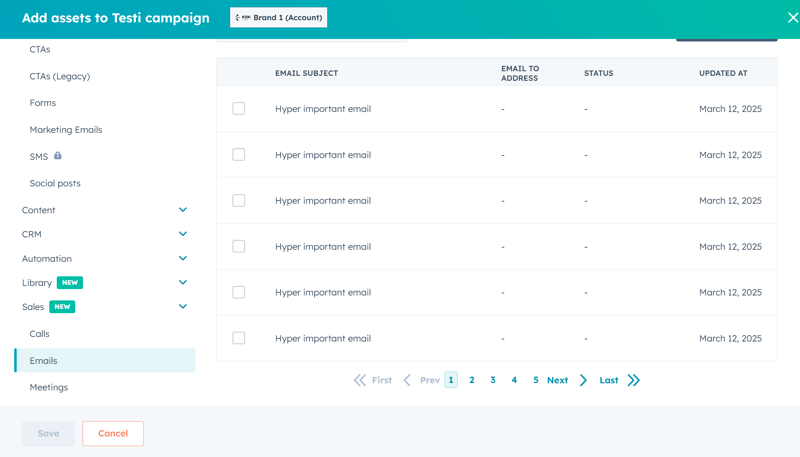Click the UPDATED AT column header
Image resolution: width=800 pixels, height=457 pixels.
(723, 73)
